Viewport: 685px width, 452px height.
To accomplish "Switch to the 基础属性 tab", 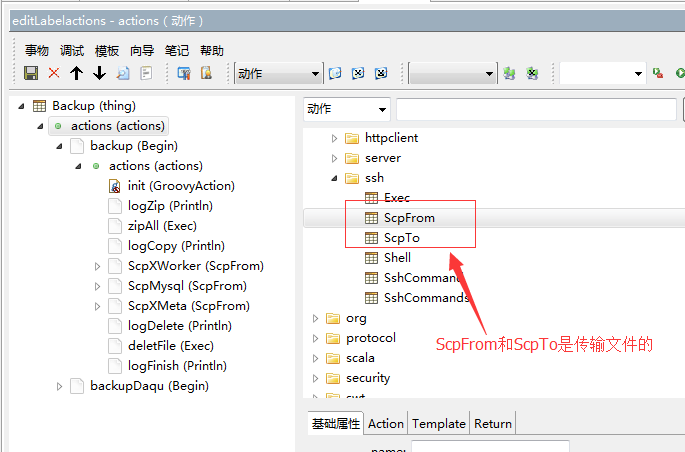I will [x=336, y=423].
